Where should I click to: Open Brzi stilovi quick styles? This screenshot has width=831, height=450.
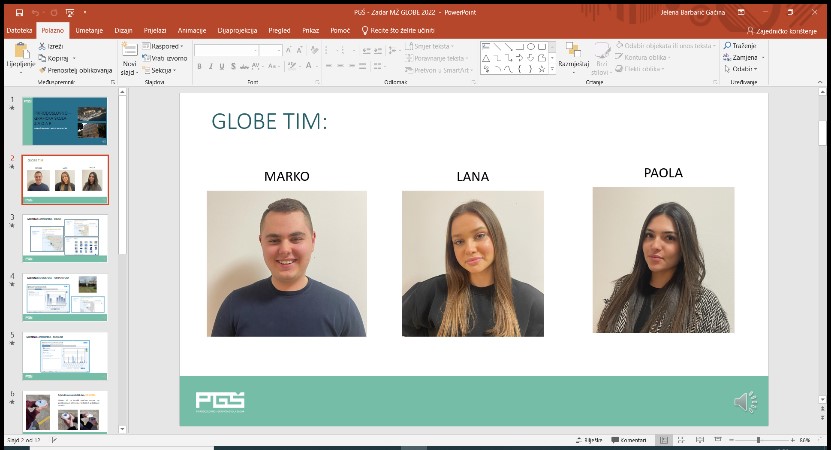(601, 58)
